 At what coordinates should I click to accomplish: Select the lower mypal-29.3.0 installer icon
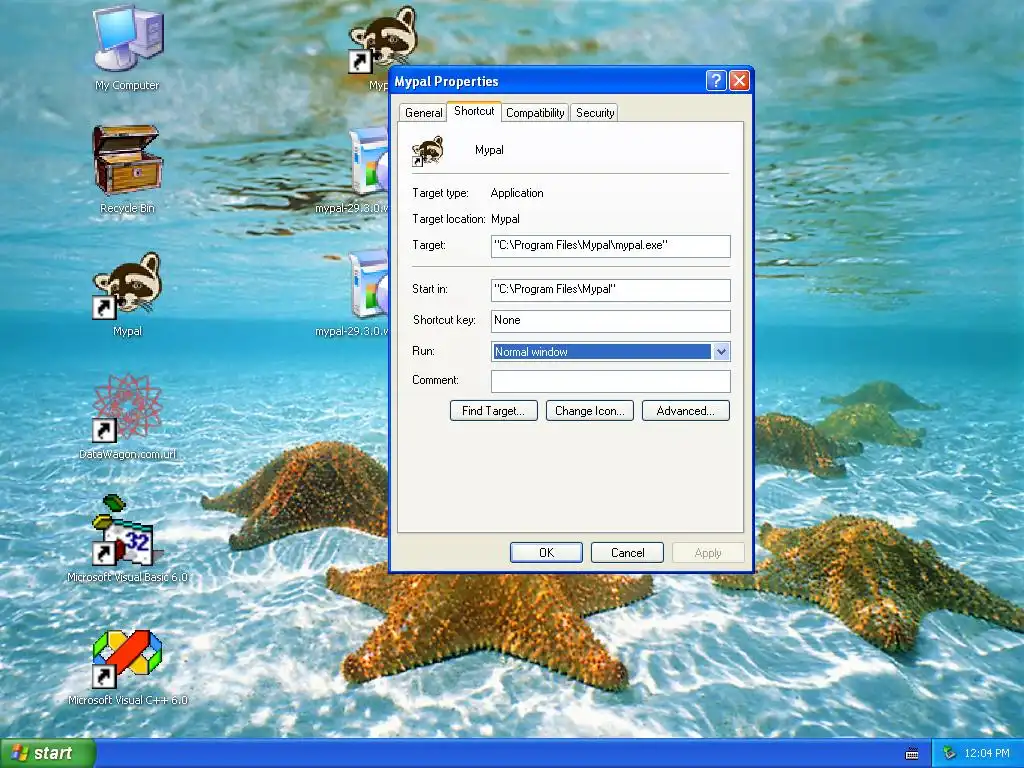coord(369,284)
